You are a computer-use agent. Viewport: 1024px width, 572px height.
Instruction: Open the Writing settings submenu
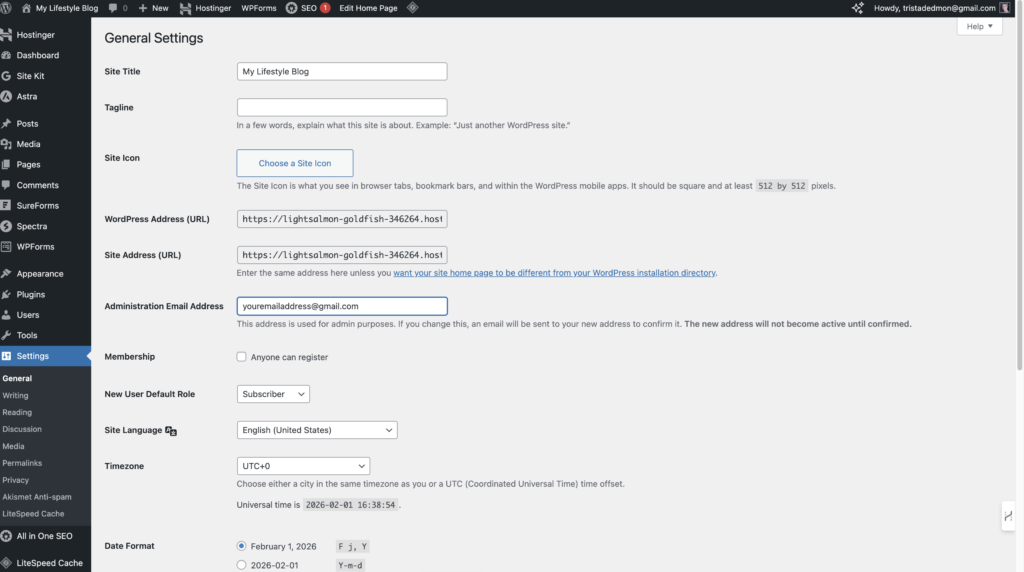click(x=15, y=395)
